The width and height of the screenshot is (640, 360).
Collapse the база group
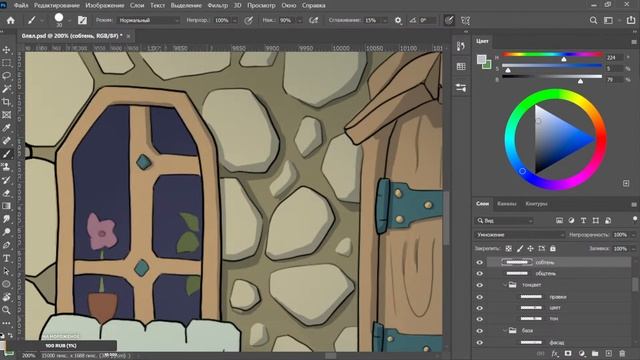[505, 331]
